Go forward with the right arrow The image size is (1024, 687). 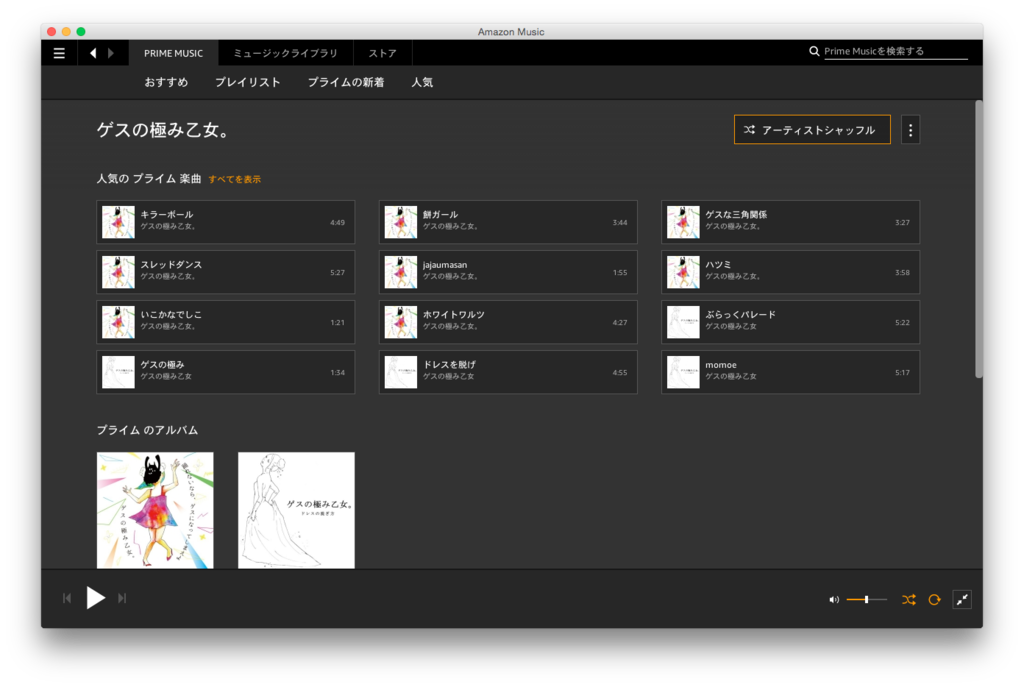coord(111,53)
